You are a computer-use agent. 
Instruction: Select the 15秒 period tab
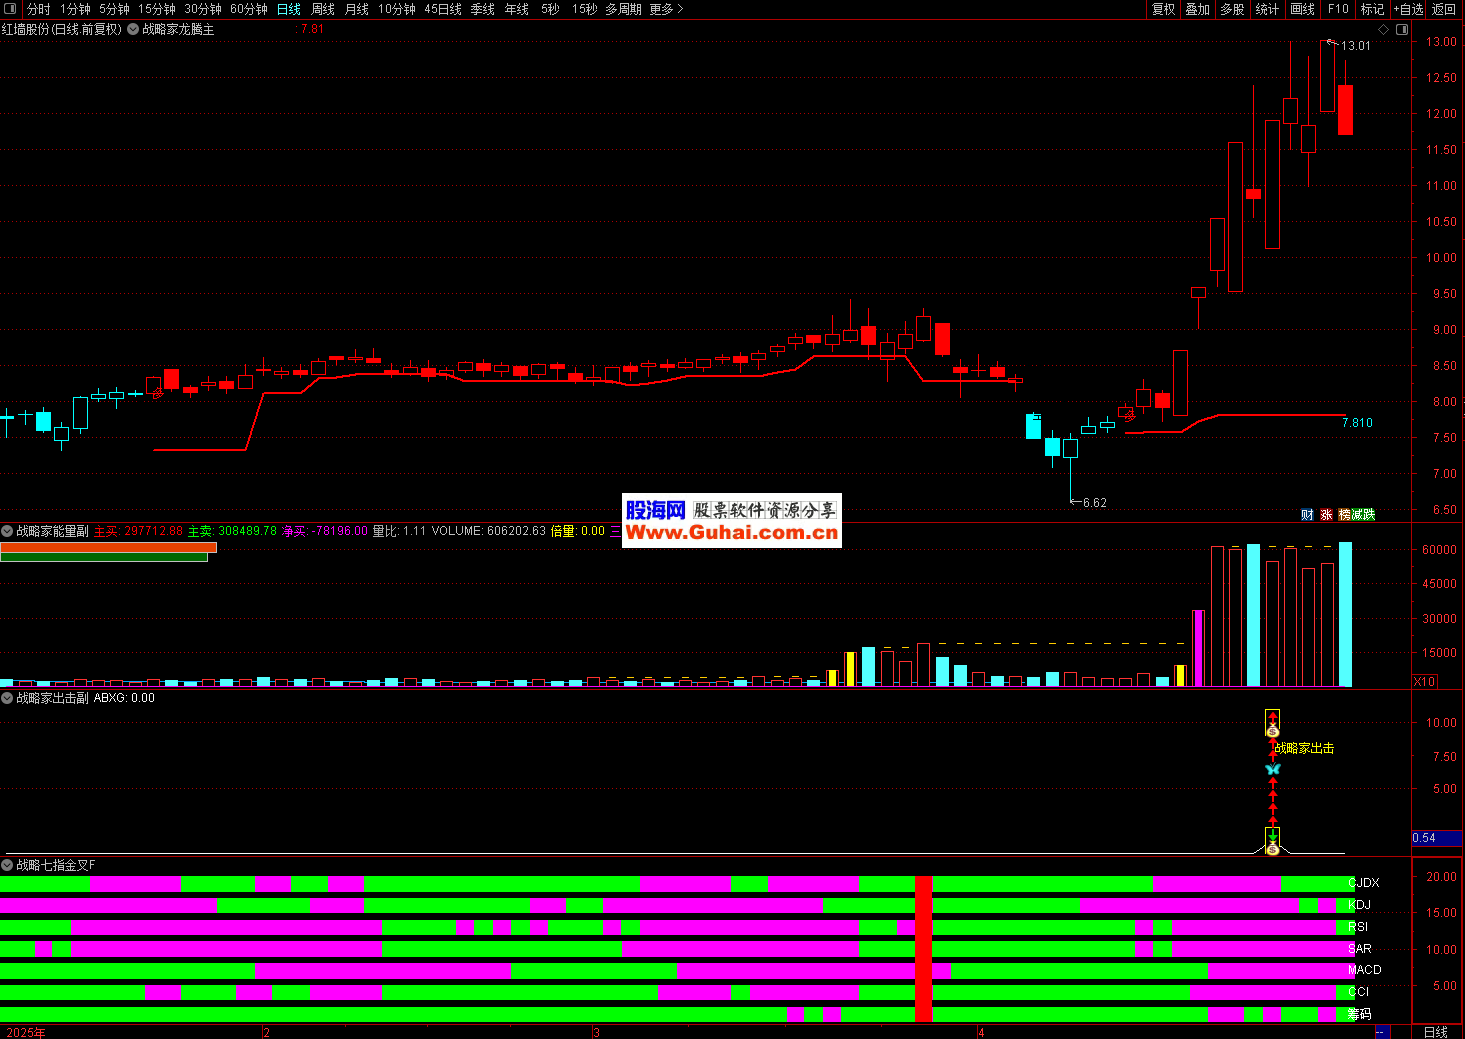point(585,9)
